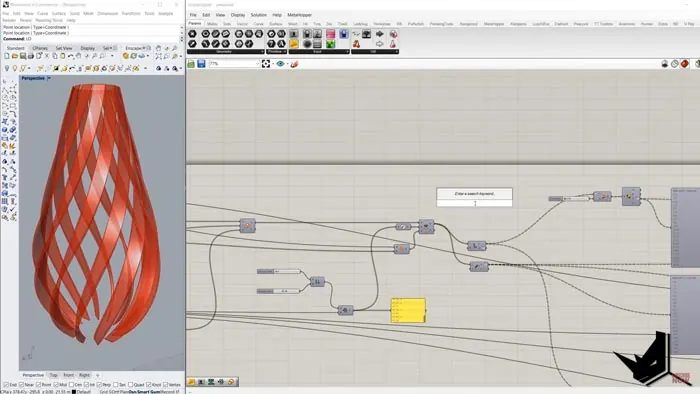
Task: Click the Enscape orange shield icon
Action: point(126,56)
